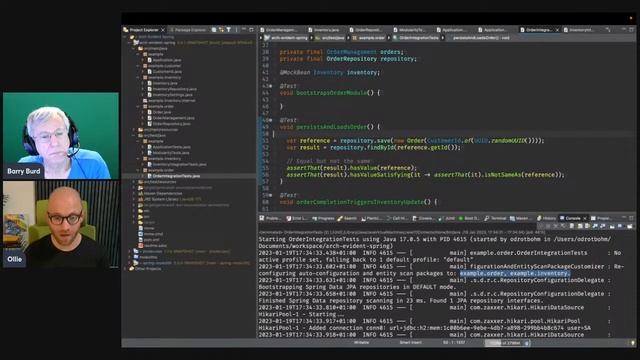Select Barry Burd's video tile
The width and height of the screenshot is (640, 360).
pyautogui.click(x=61, y=136)
